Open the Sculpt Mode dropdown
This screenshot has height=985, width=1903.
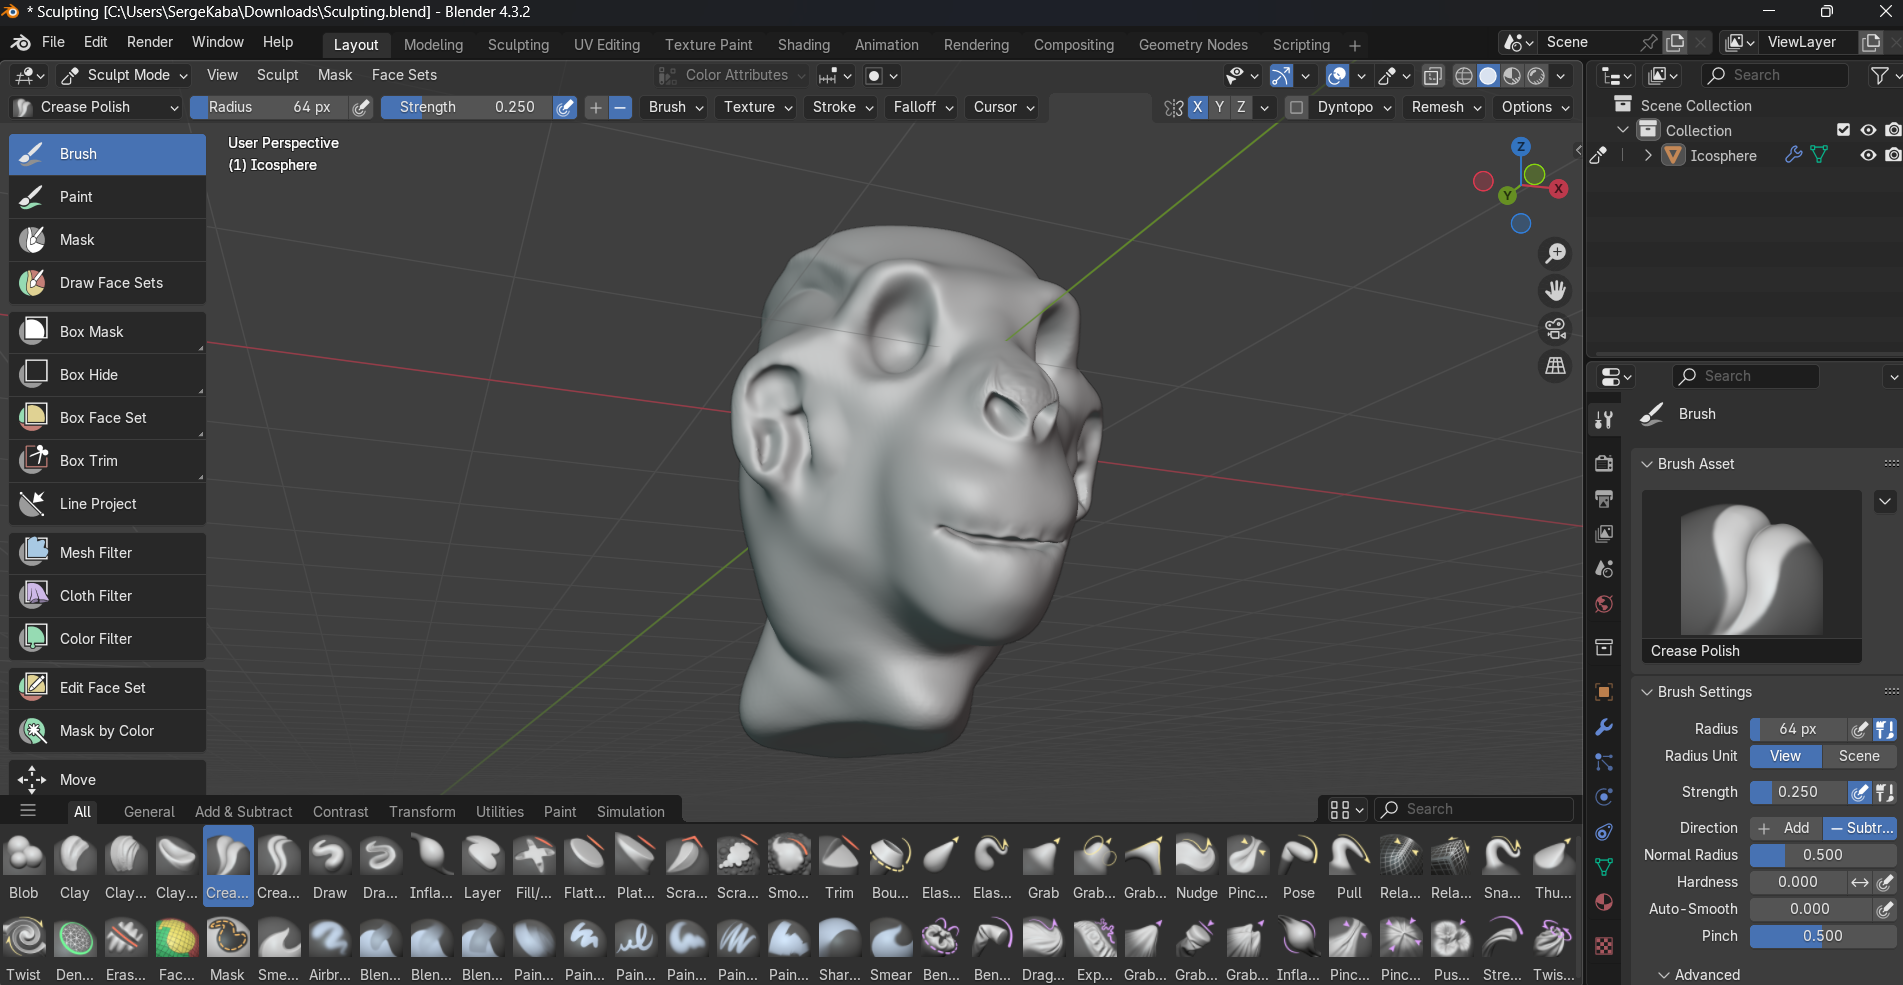[x=125, y=75]
